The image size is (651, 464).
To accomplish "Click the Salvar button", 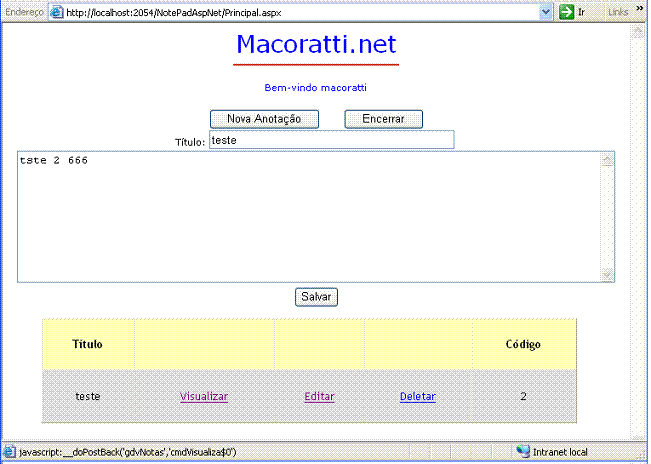I will (x=316, y=297).
